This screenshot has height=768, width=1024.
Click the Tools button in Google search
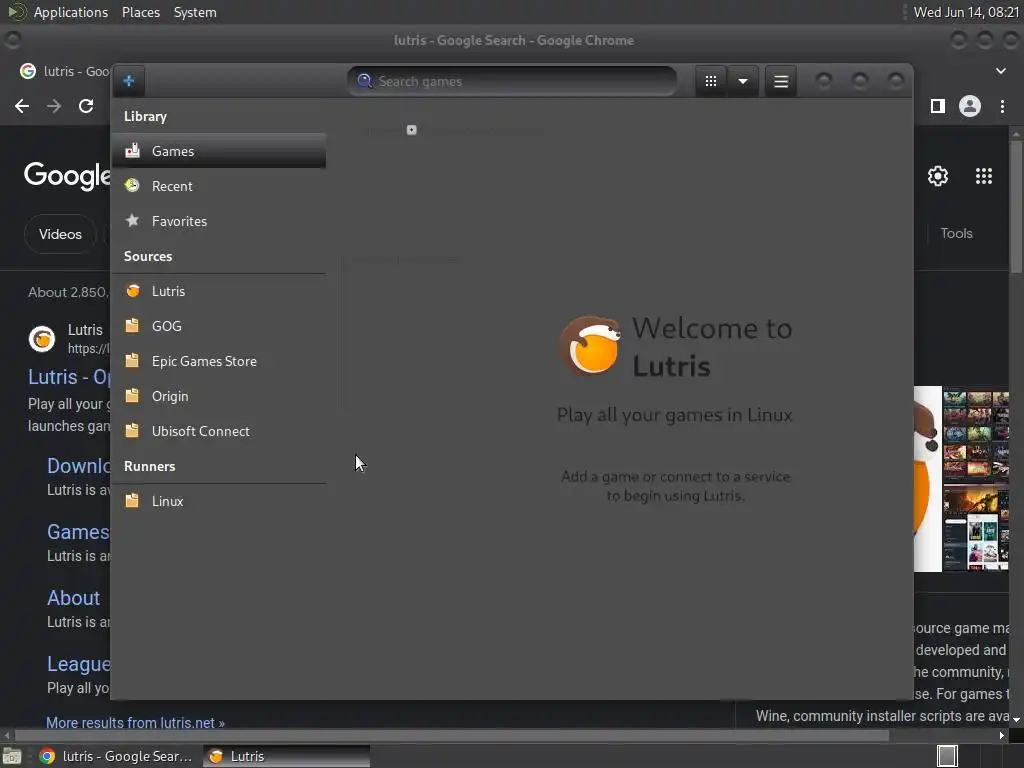[956, 233]
